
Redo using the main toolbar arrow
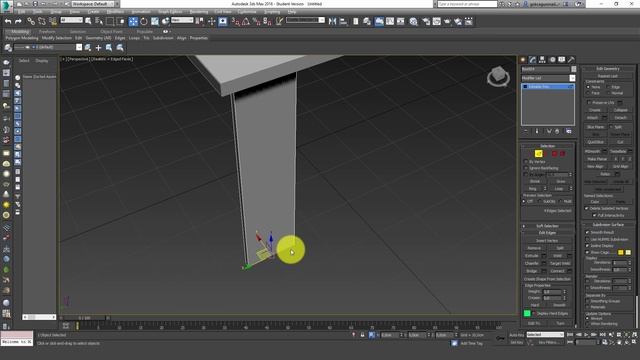pyautogui.click(x=18, y=21)
